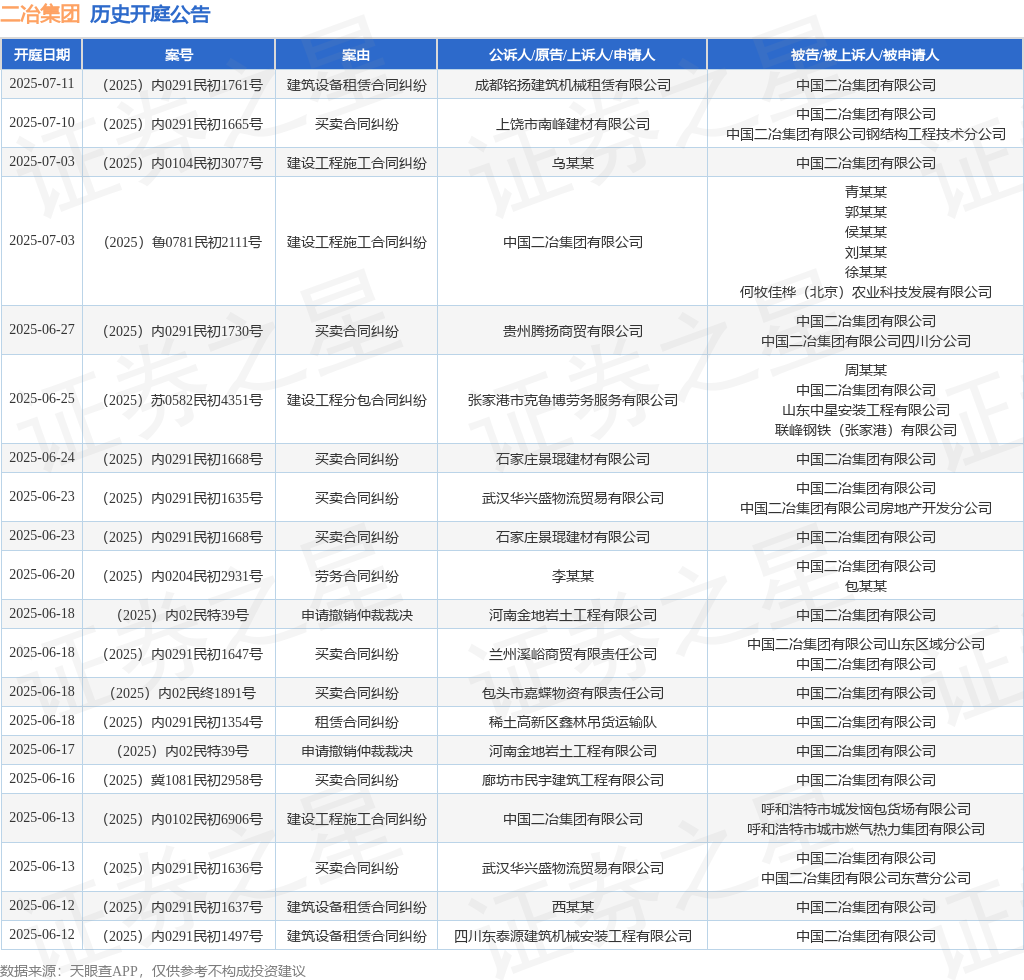The height and width of the screenshot is (980, 1024).
Task: Click the 案由 column header
Action: 356,55
